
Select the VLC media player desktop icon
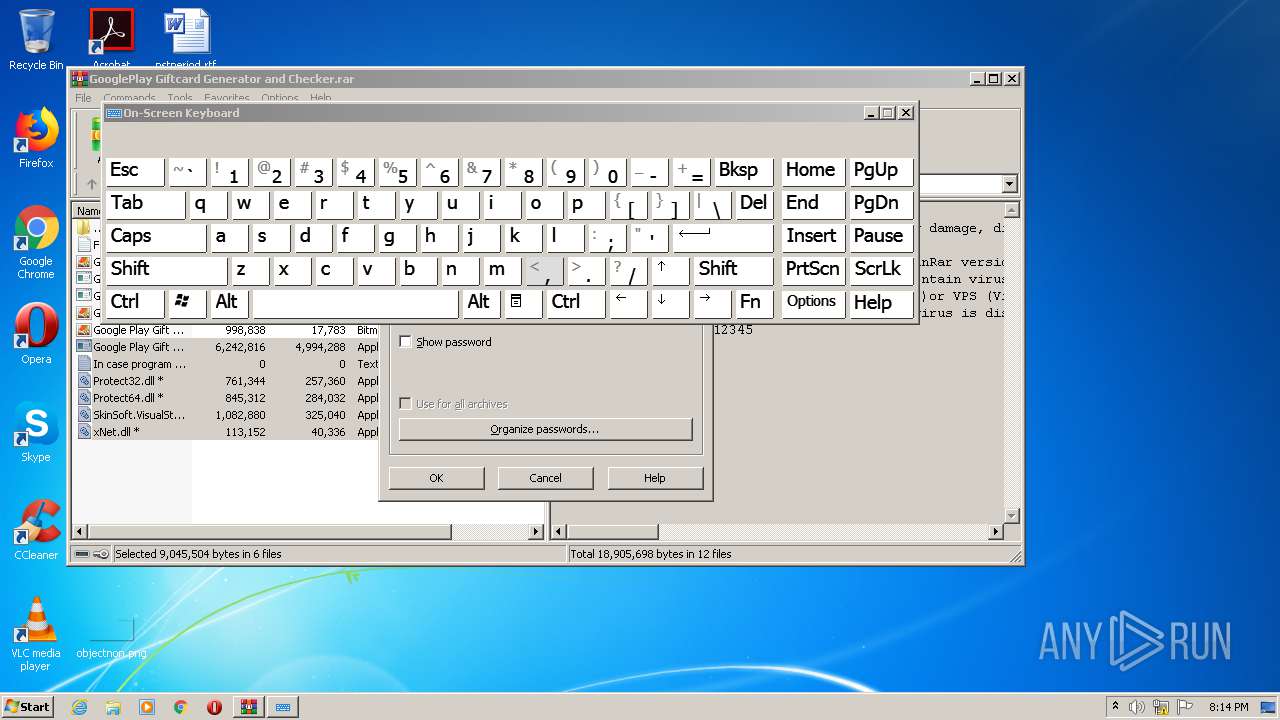tap(36, 634)
